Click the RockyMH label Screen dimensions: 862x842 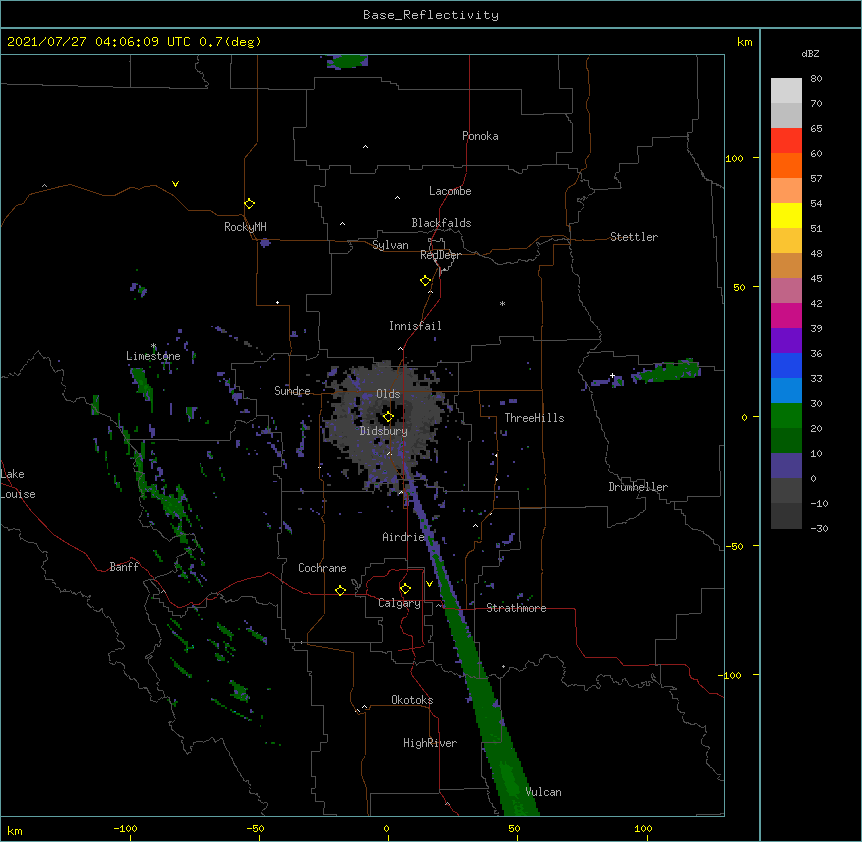pyautogui.click(x=245, y=227)
